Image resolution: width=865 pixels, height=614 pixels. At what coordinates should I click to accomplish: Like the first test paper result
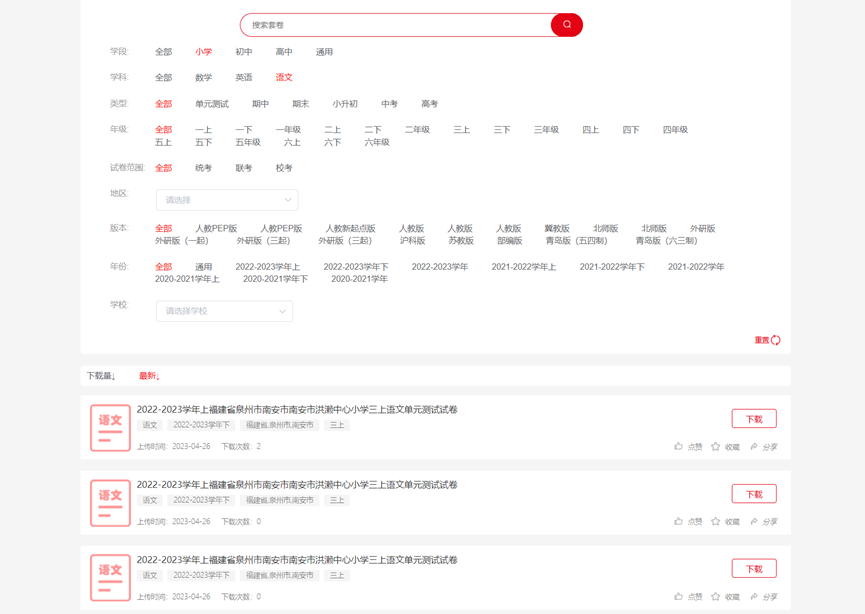679,447
